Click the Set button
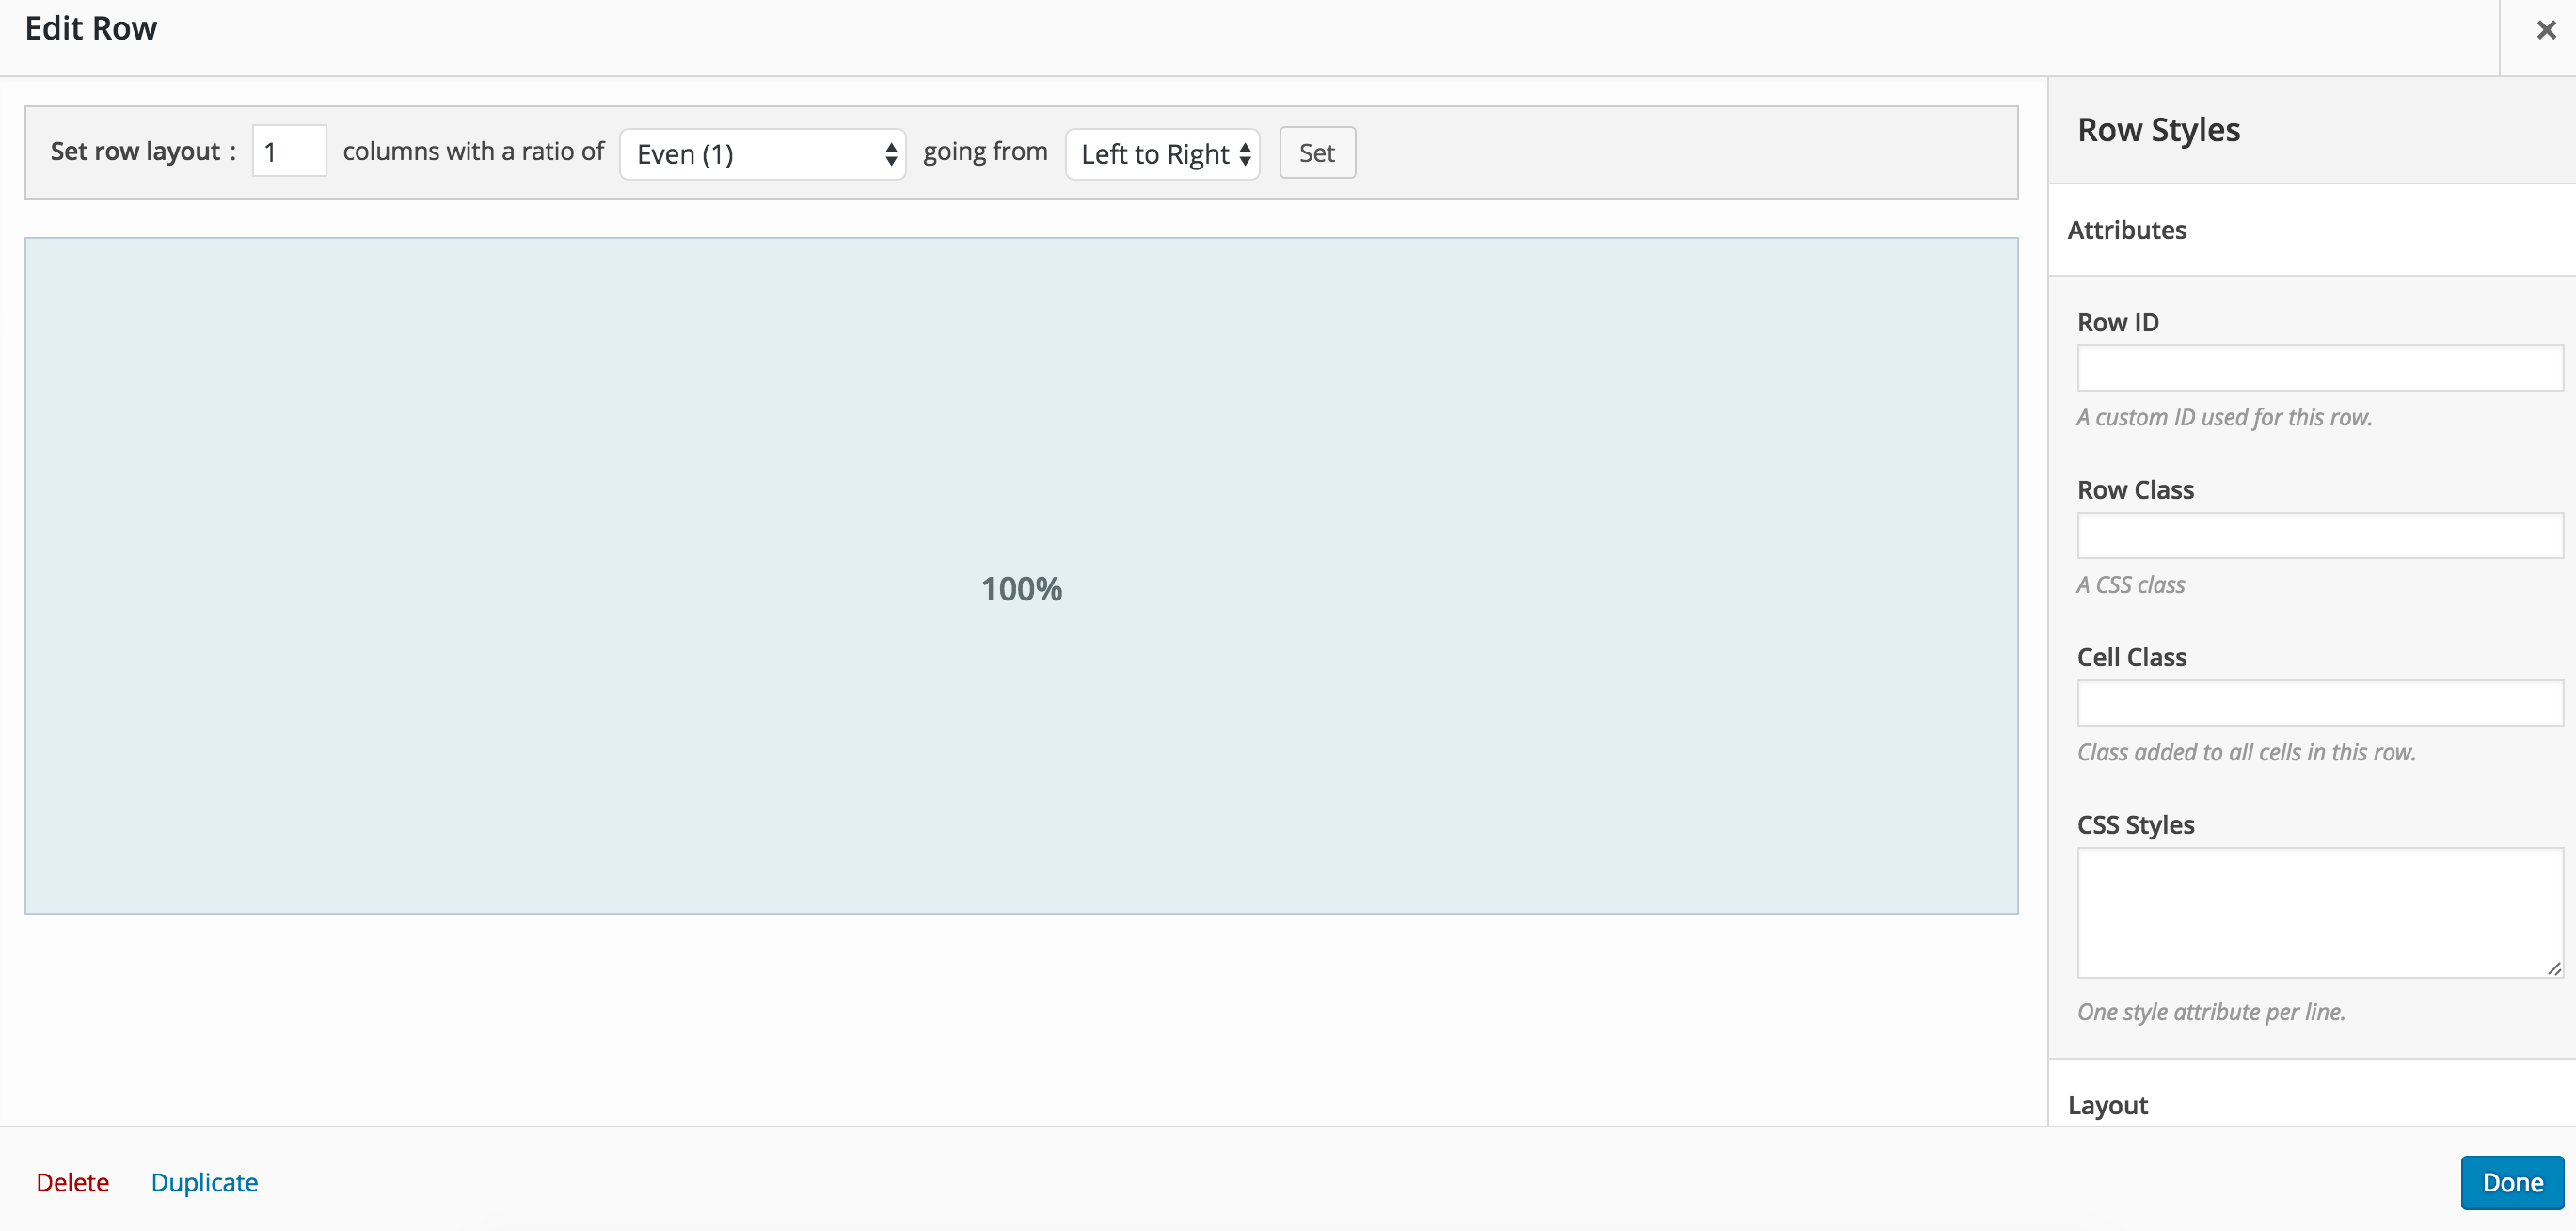 pyautogui.click(x=1317, y=153)
